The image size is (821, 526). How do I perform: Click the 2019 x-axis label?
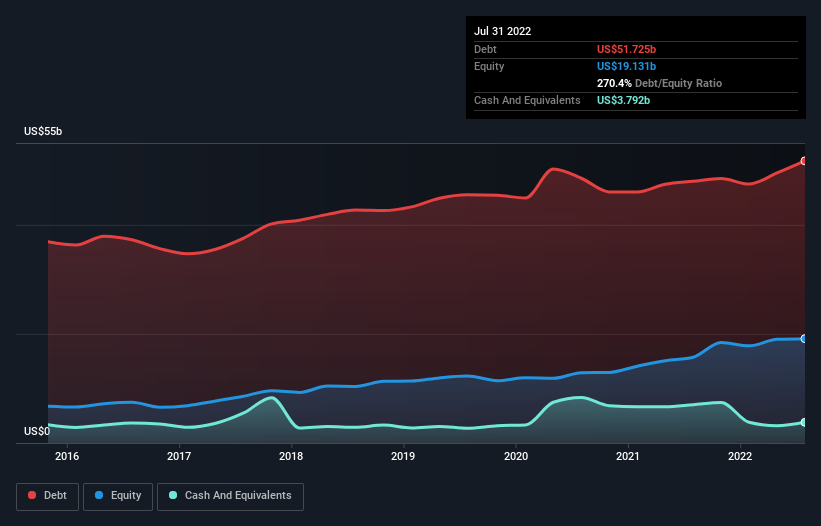tap(403, 456)
